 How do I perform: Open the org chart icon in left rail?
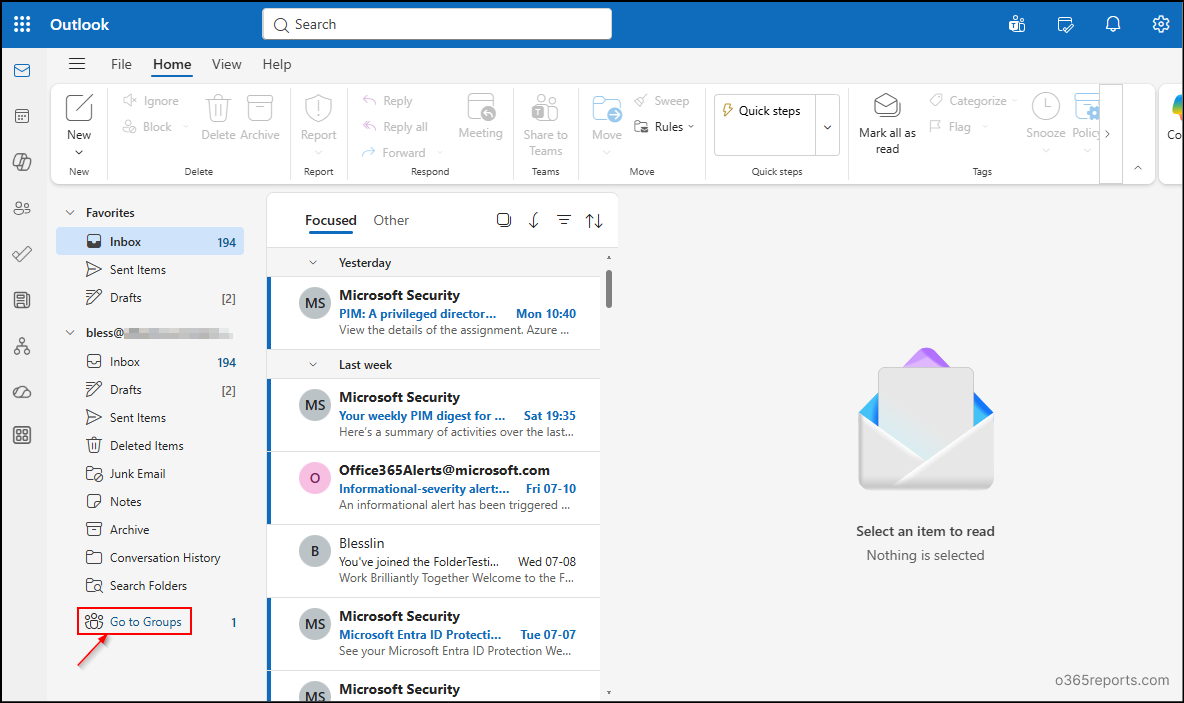click(x=22, y=346)
